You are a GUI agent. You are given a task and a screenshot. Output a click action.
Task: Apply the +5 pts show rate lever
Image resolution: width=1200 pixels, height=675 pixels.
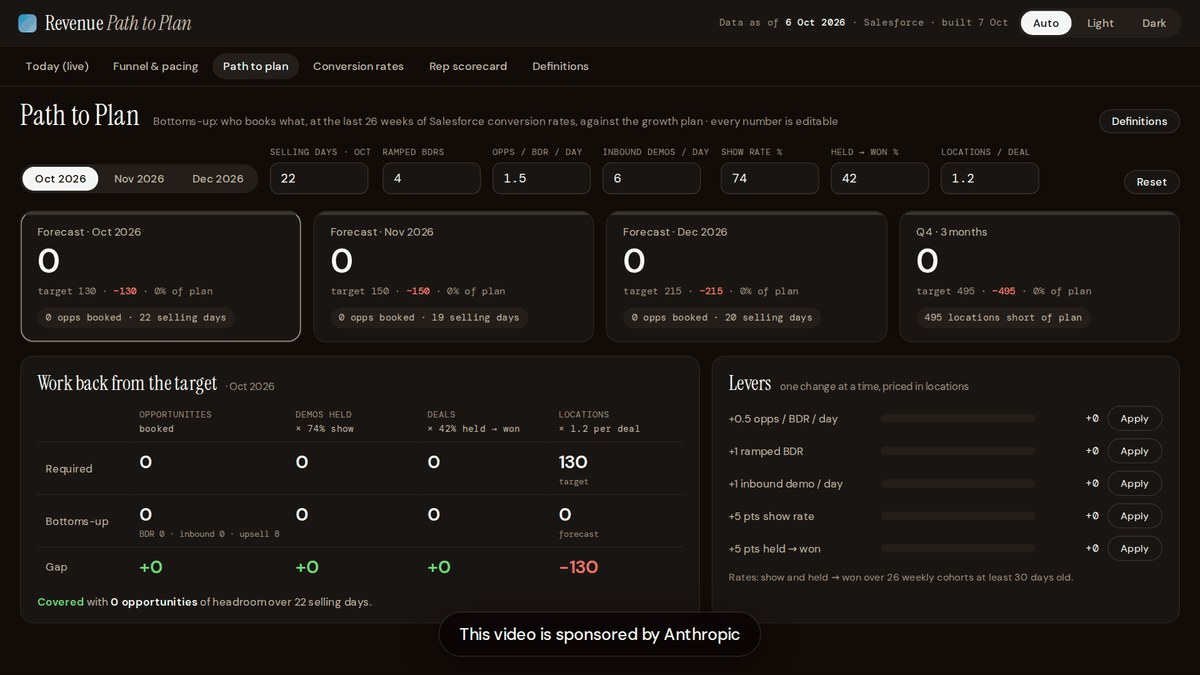(x=1134, y=516)
